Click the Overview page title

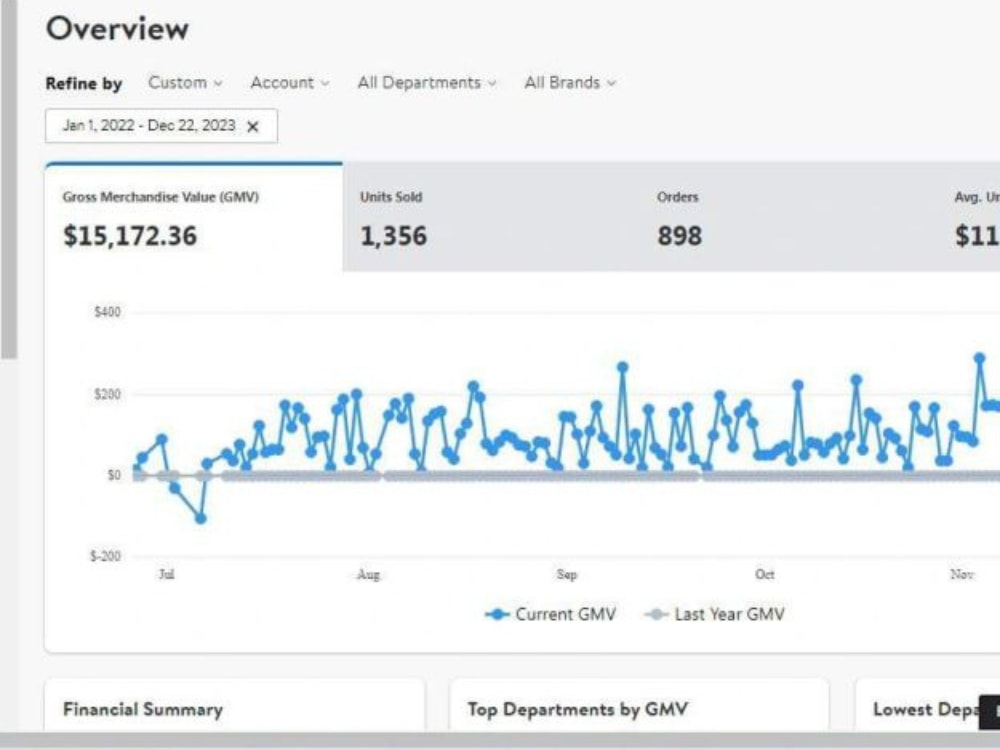pyautogui.click(x=117, y=29)
